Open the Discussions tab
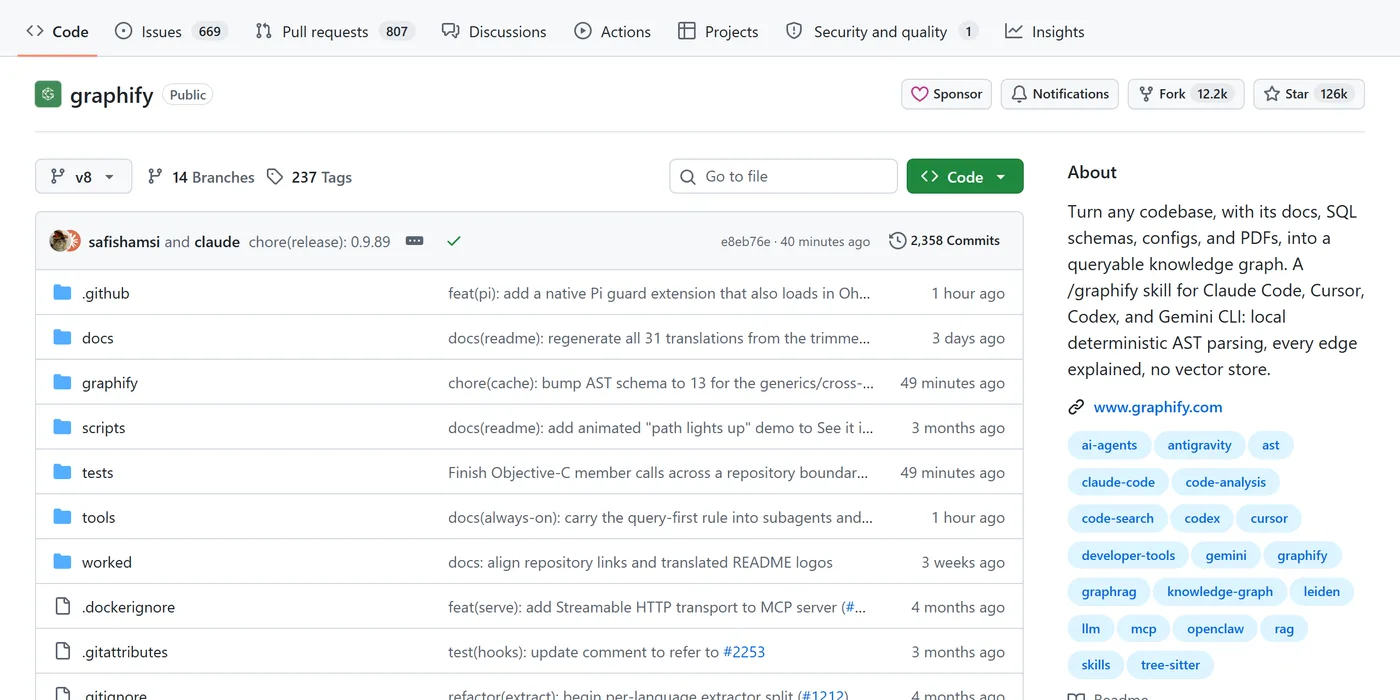1400x700 pixels. 494,31
